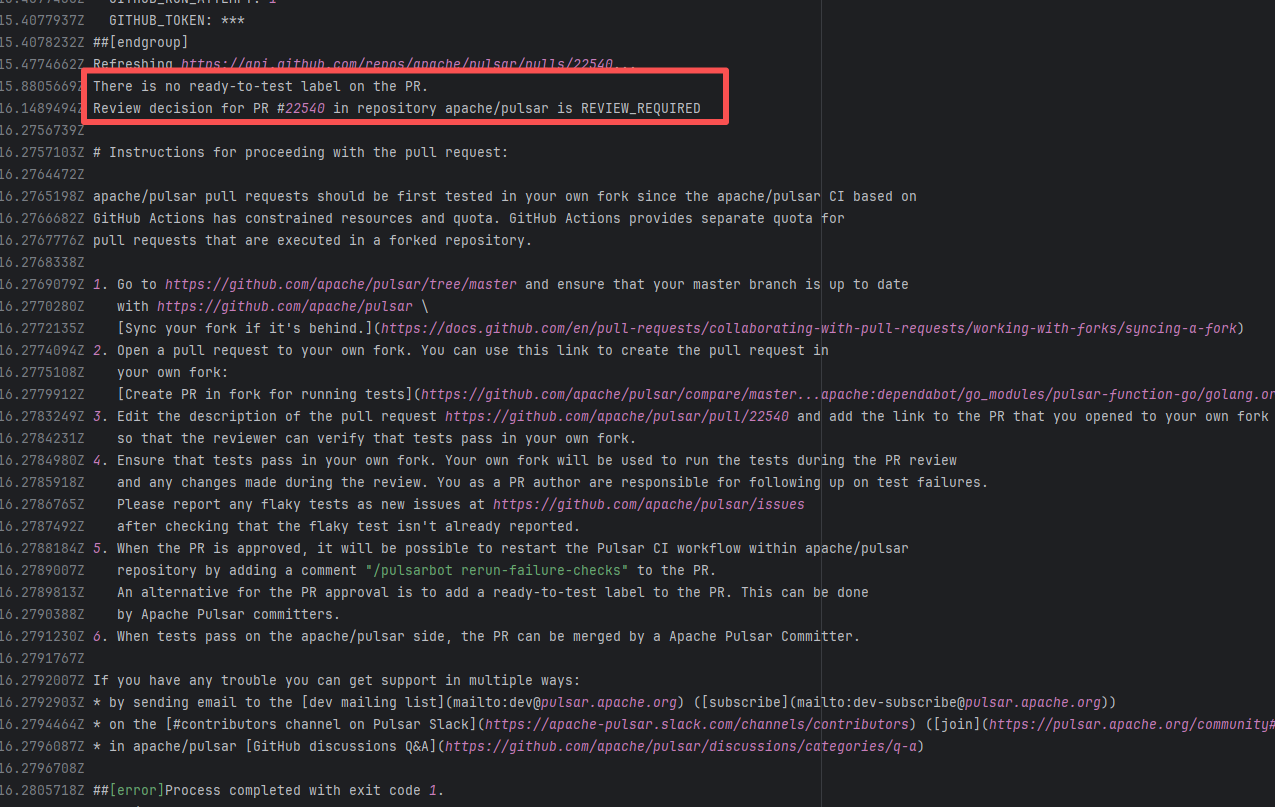Click the "There is no ready-to-test label" line
Viewport: 1275px width, 807px height.
(260, 86)
